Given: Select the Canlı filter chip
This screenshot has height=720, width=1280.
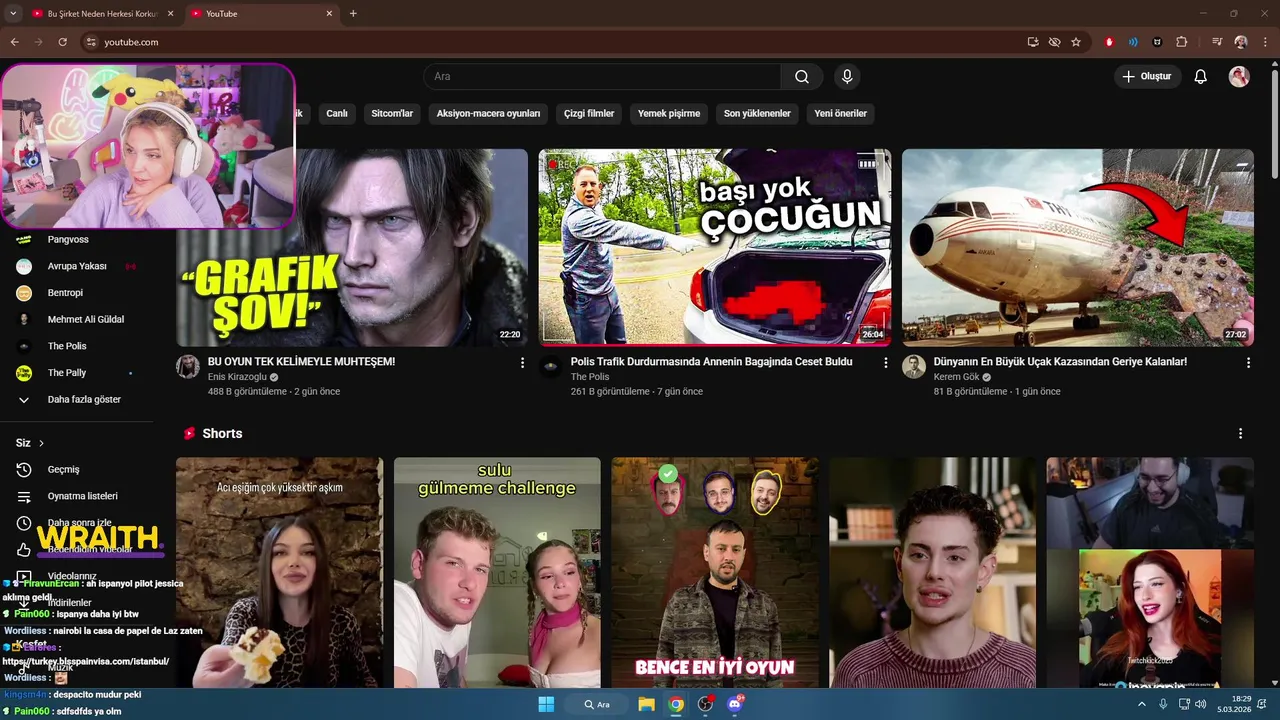Looking at the screenshot, I should pyautogui.click(x=337, y=114).
